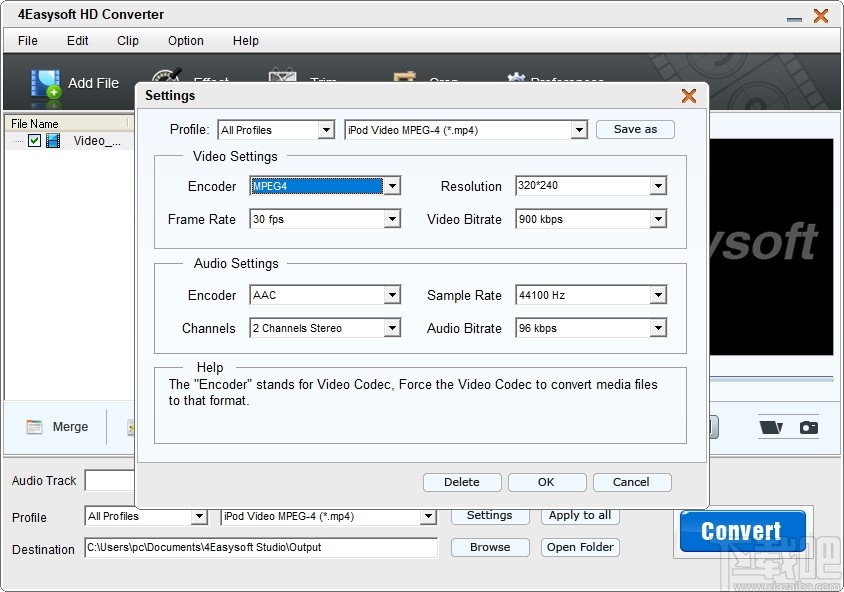Click the Add File icon
This screenshot has height=592, width=844.
click(46, 83)
